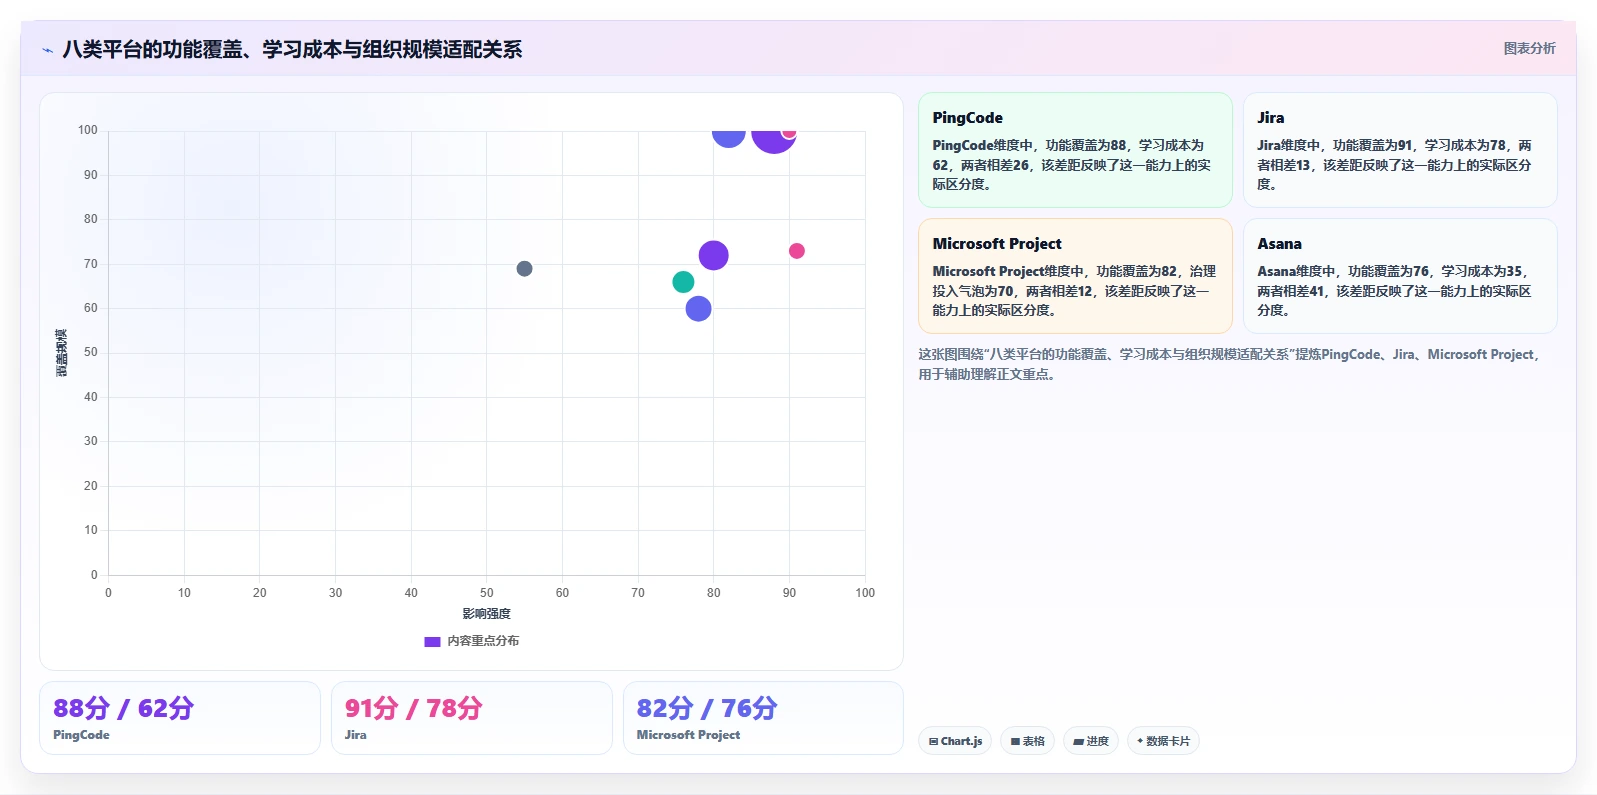
Task: Click the purple bubble near value 70
Action: tap(713, 256)
